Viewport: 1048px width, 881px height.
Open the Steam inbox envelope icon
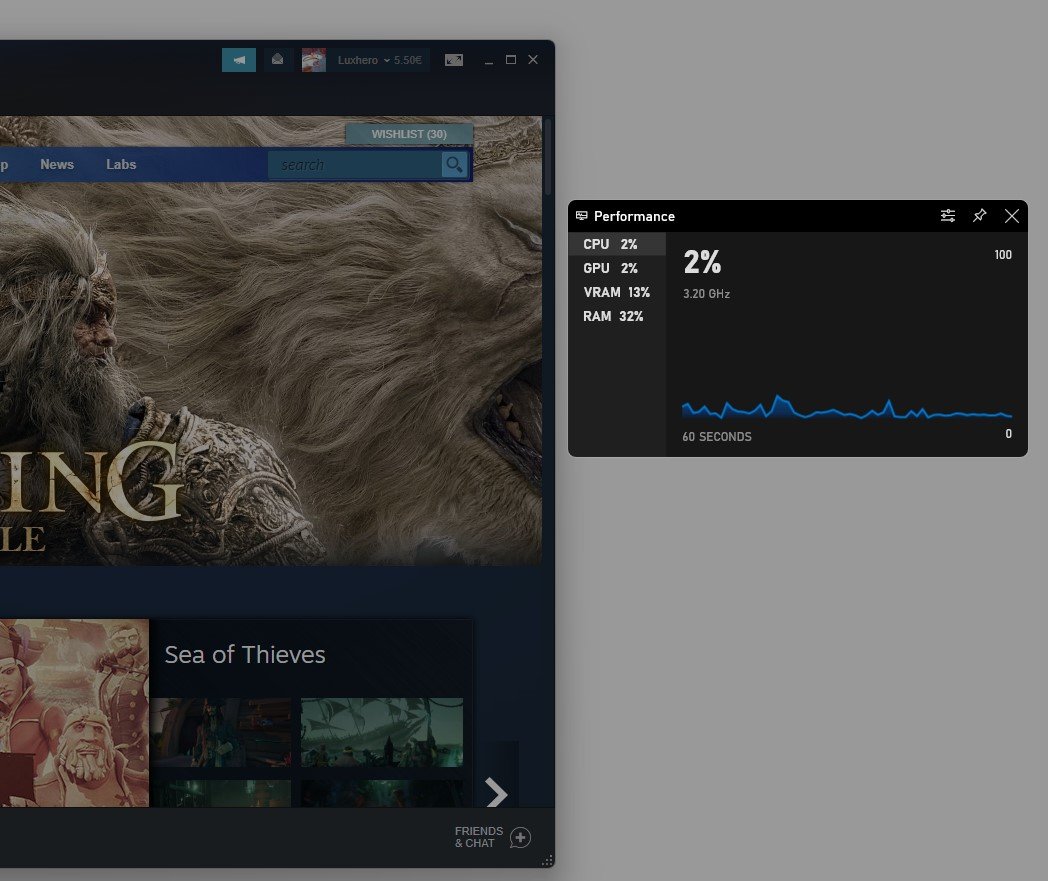point(277,60)
